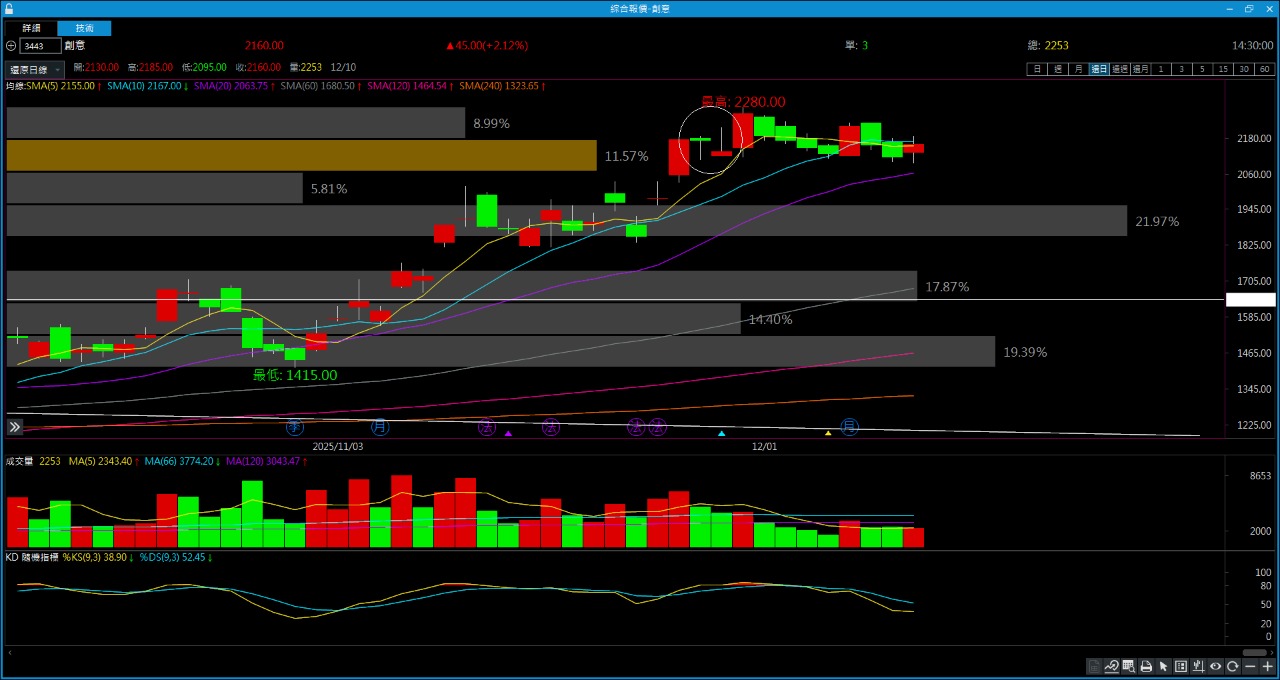Open the 還原日線 dropdown

pos(35,70)
